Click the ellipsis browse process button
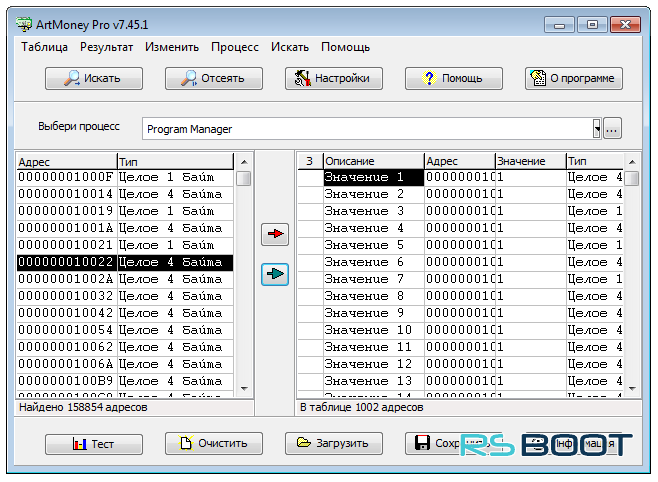 pyautogui.click(x=612, y=128)
